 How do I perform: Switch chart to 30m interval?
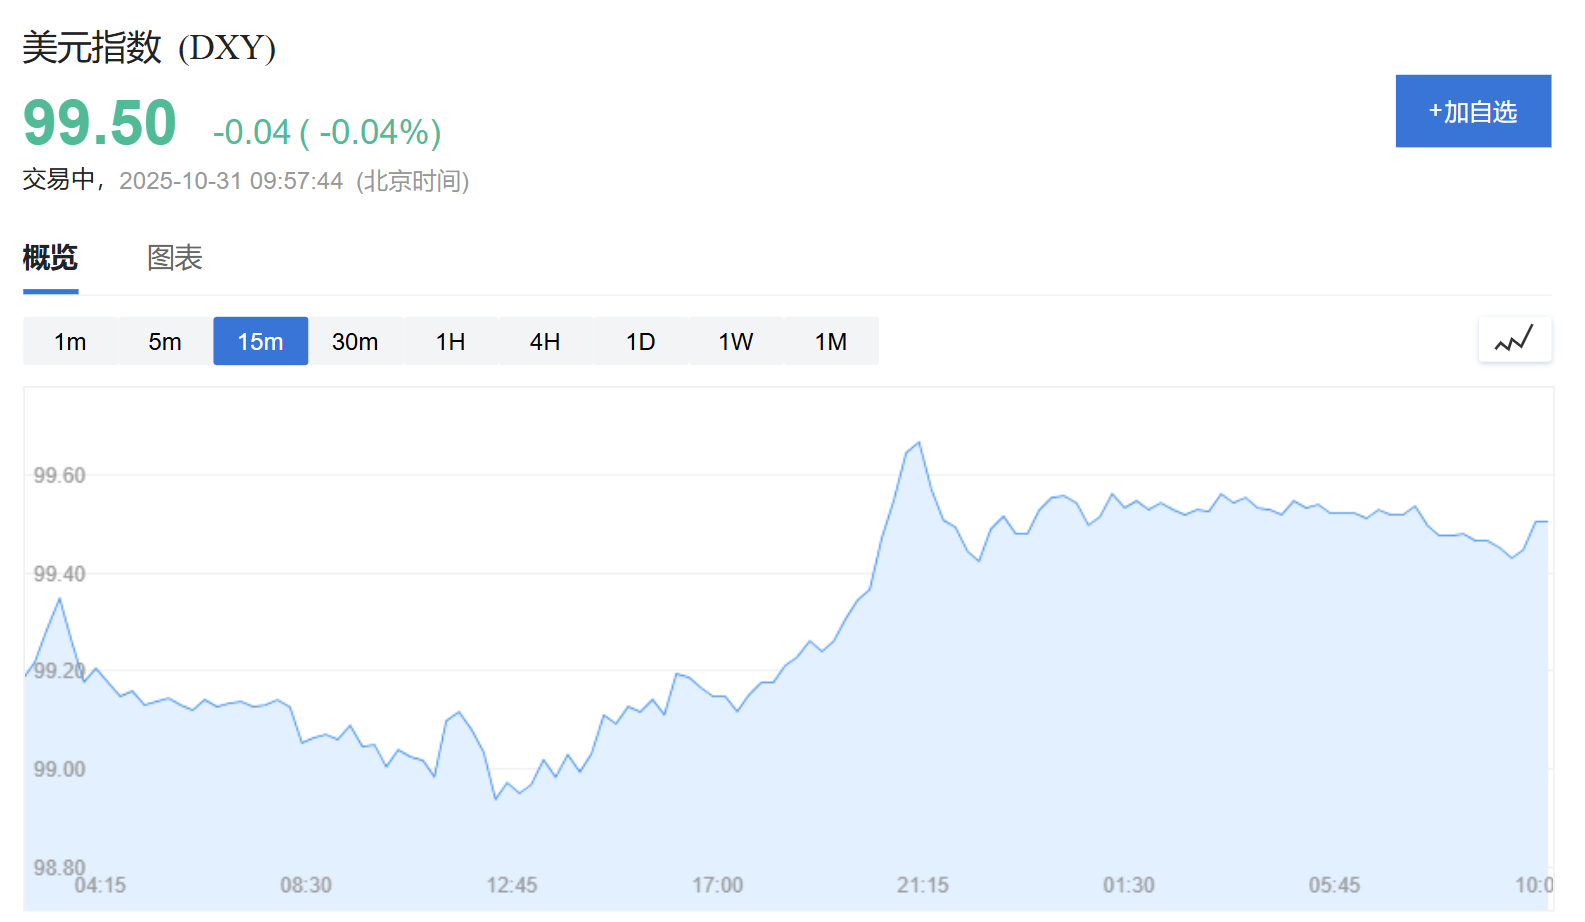355,342
